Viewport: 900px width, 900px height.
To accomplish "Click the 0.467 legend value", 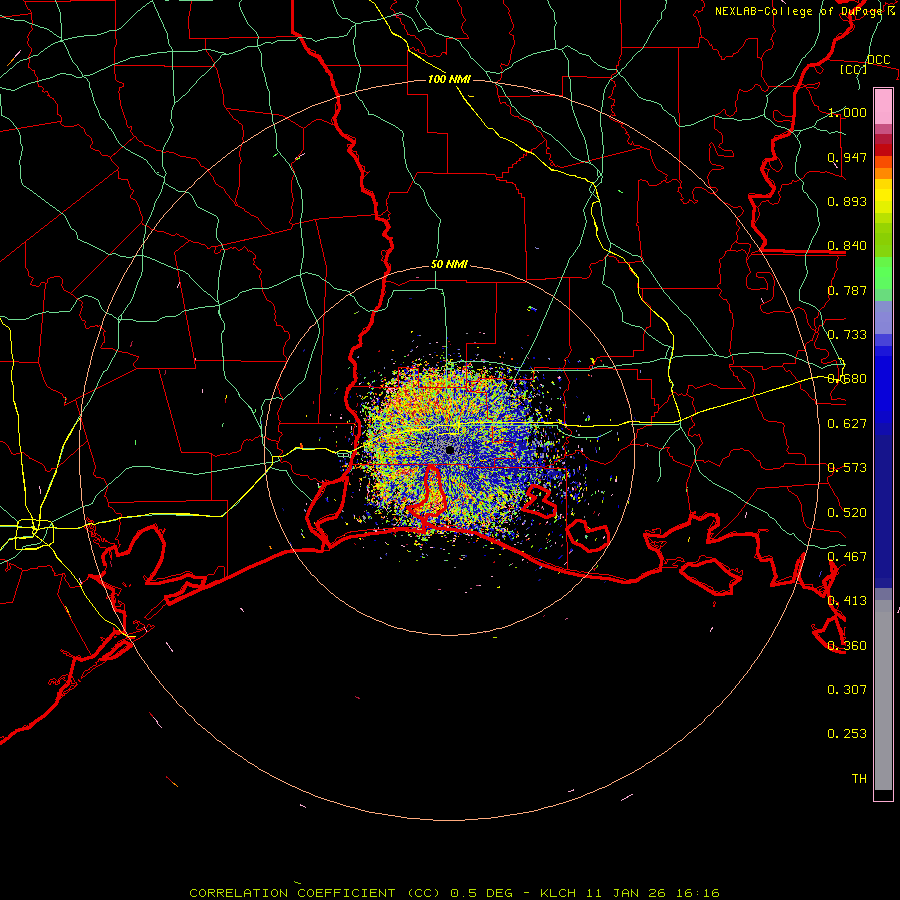I will tap(847, 557).
